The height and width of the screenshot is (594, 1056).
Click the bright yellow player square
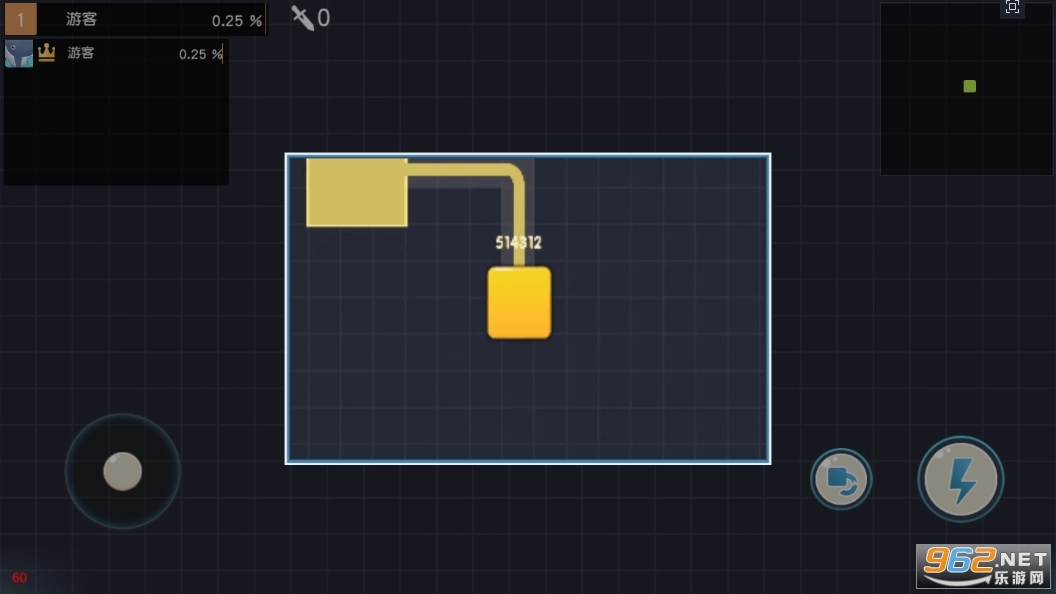pos(519,302)
